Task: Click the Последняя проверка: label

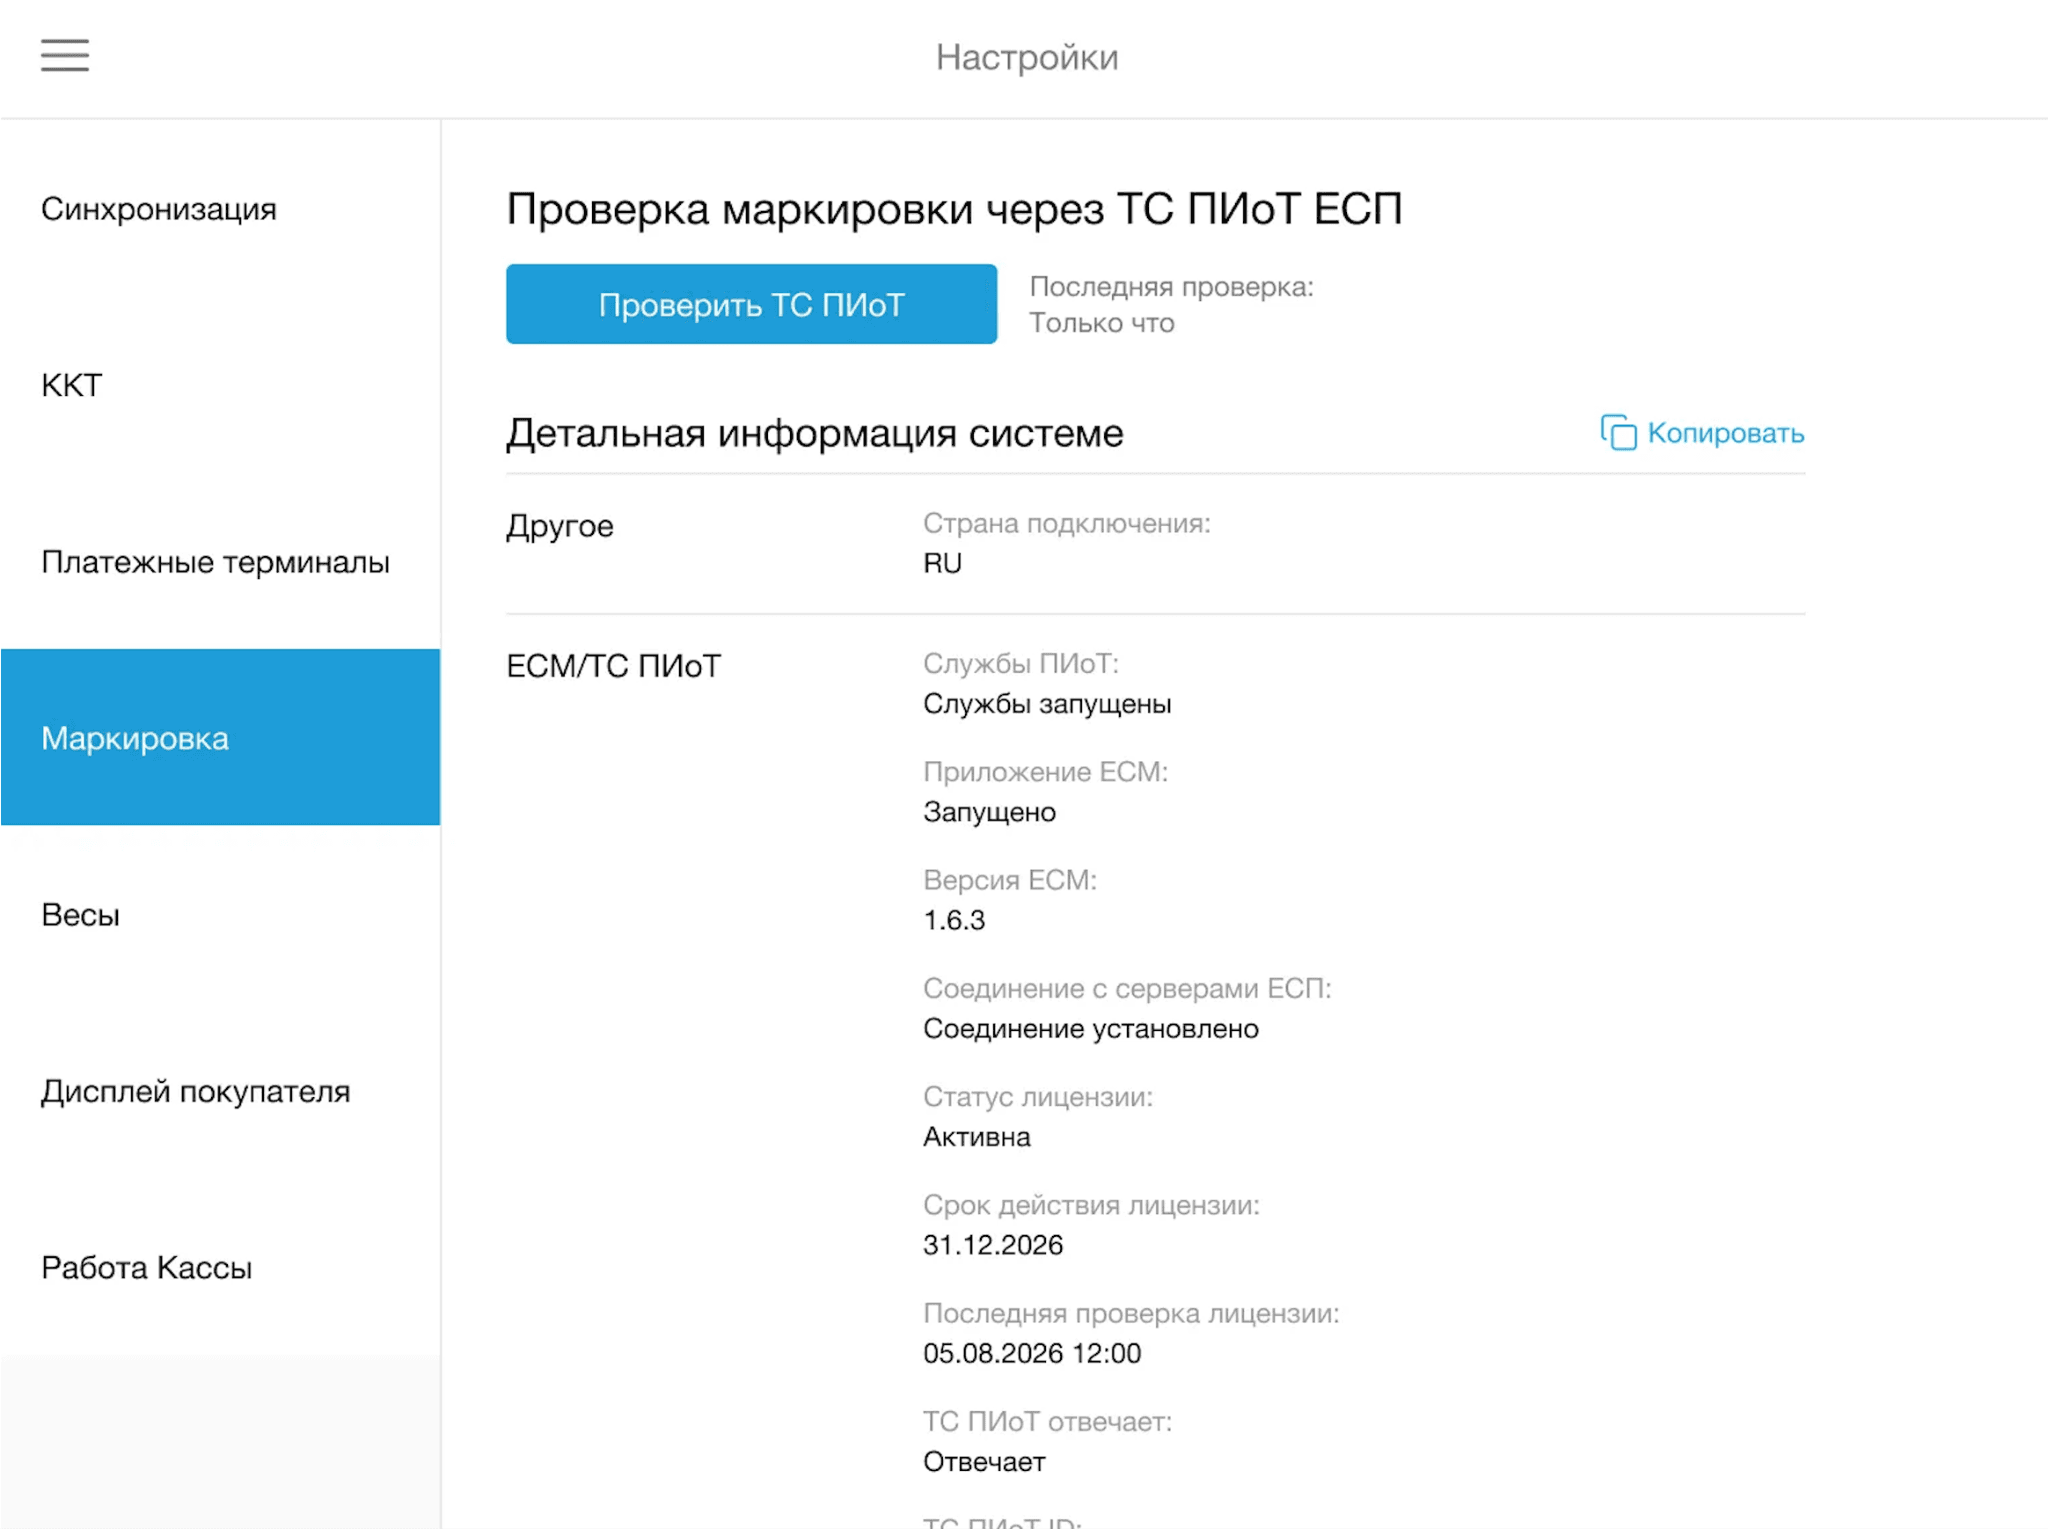Action: coord(1171,287)
